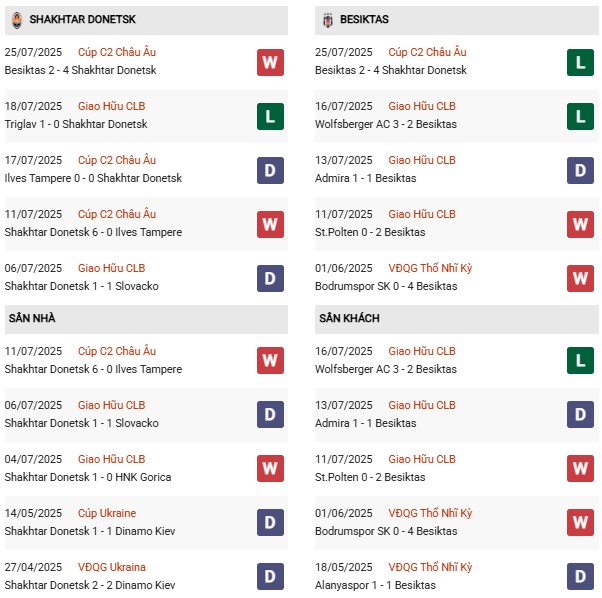This screenshot has height=598, width=602.
Task: Click the Besiktas club crest icon
Action: coord(327,19)
